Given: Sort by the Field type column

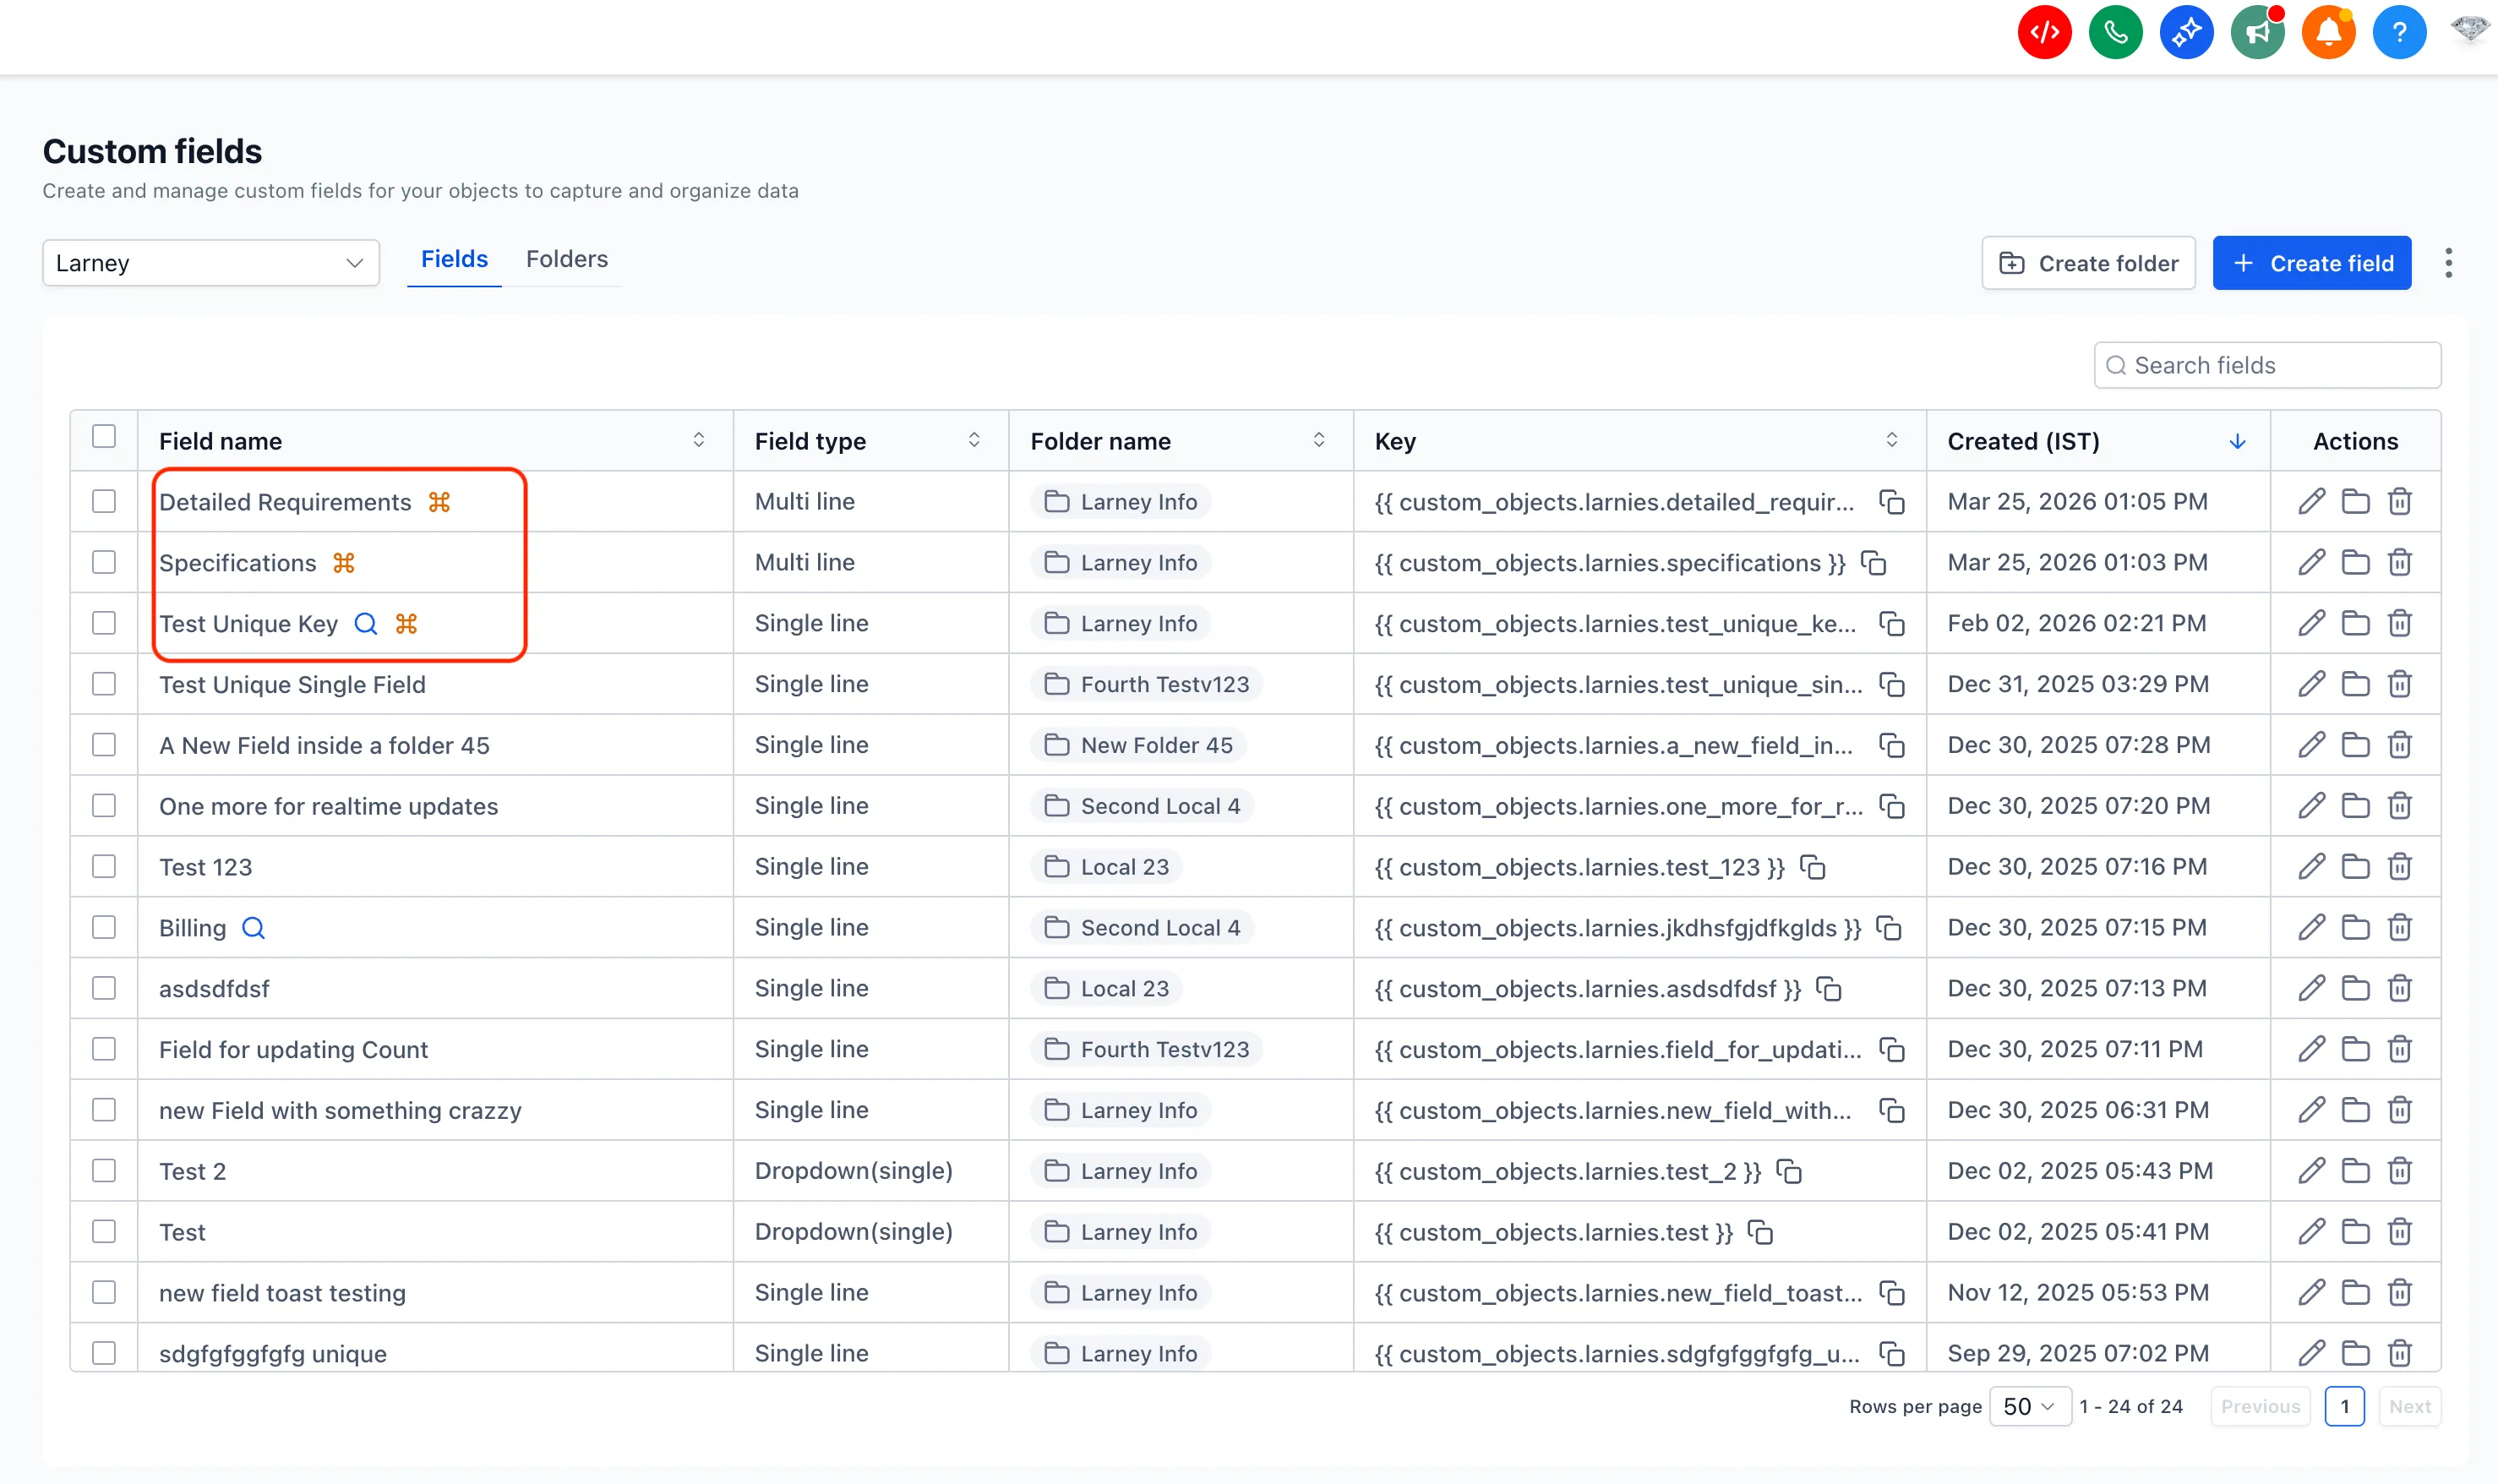Looking at the screenshot, I should click(x=973, y=441).
